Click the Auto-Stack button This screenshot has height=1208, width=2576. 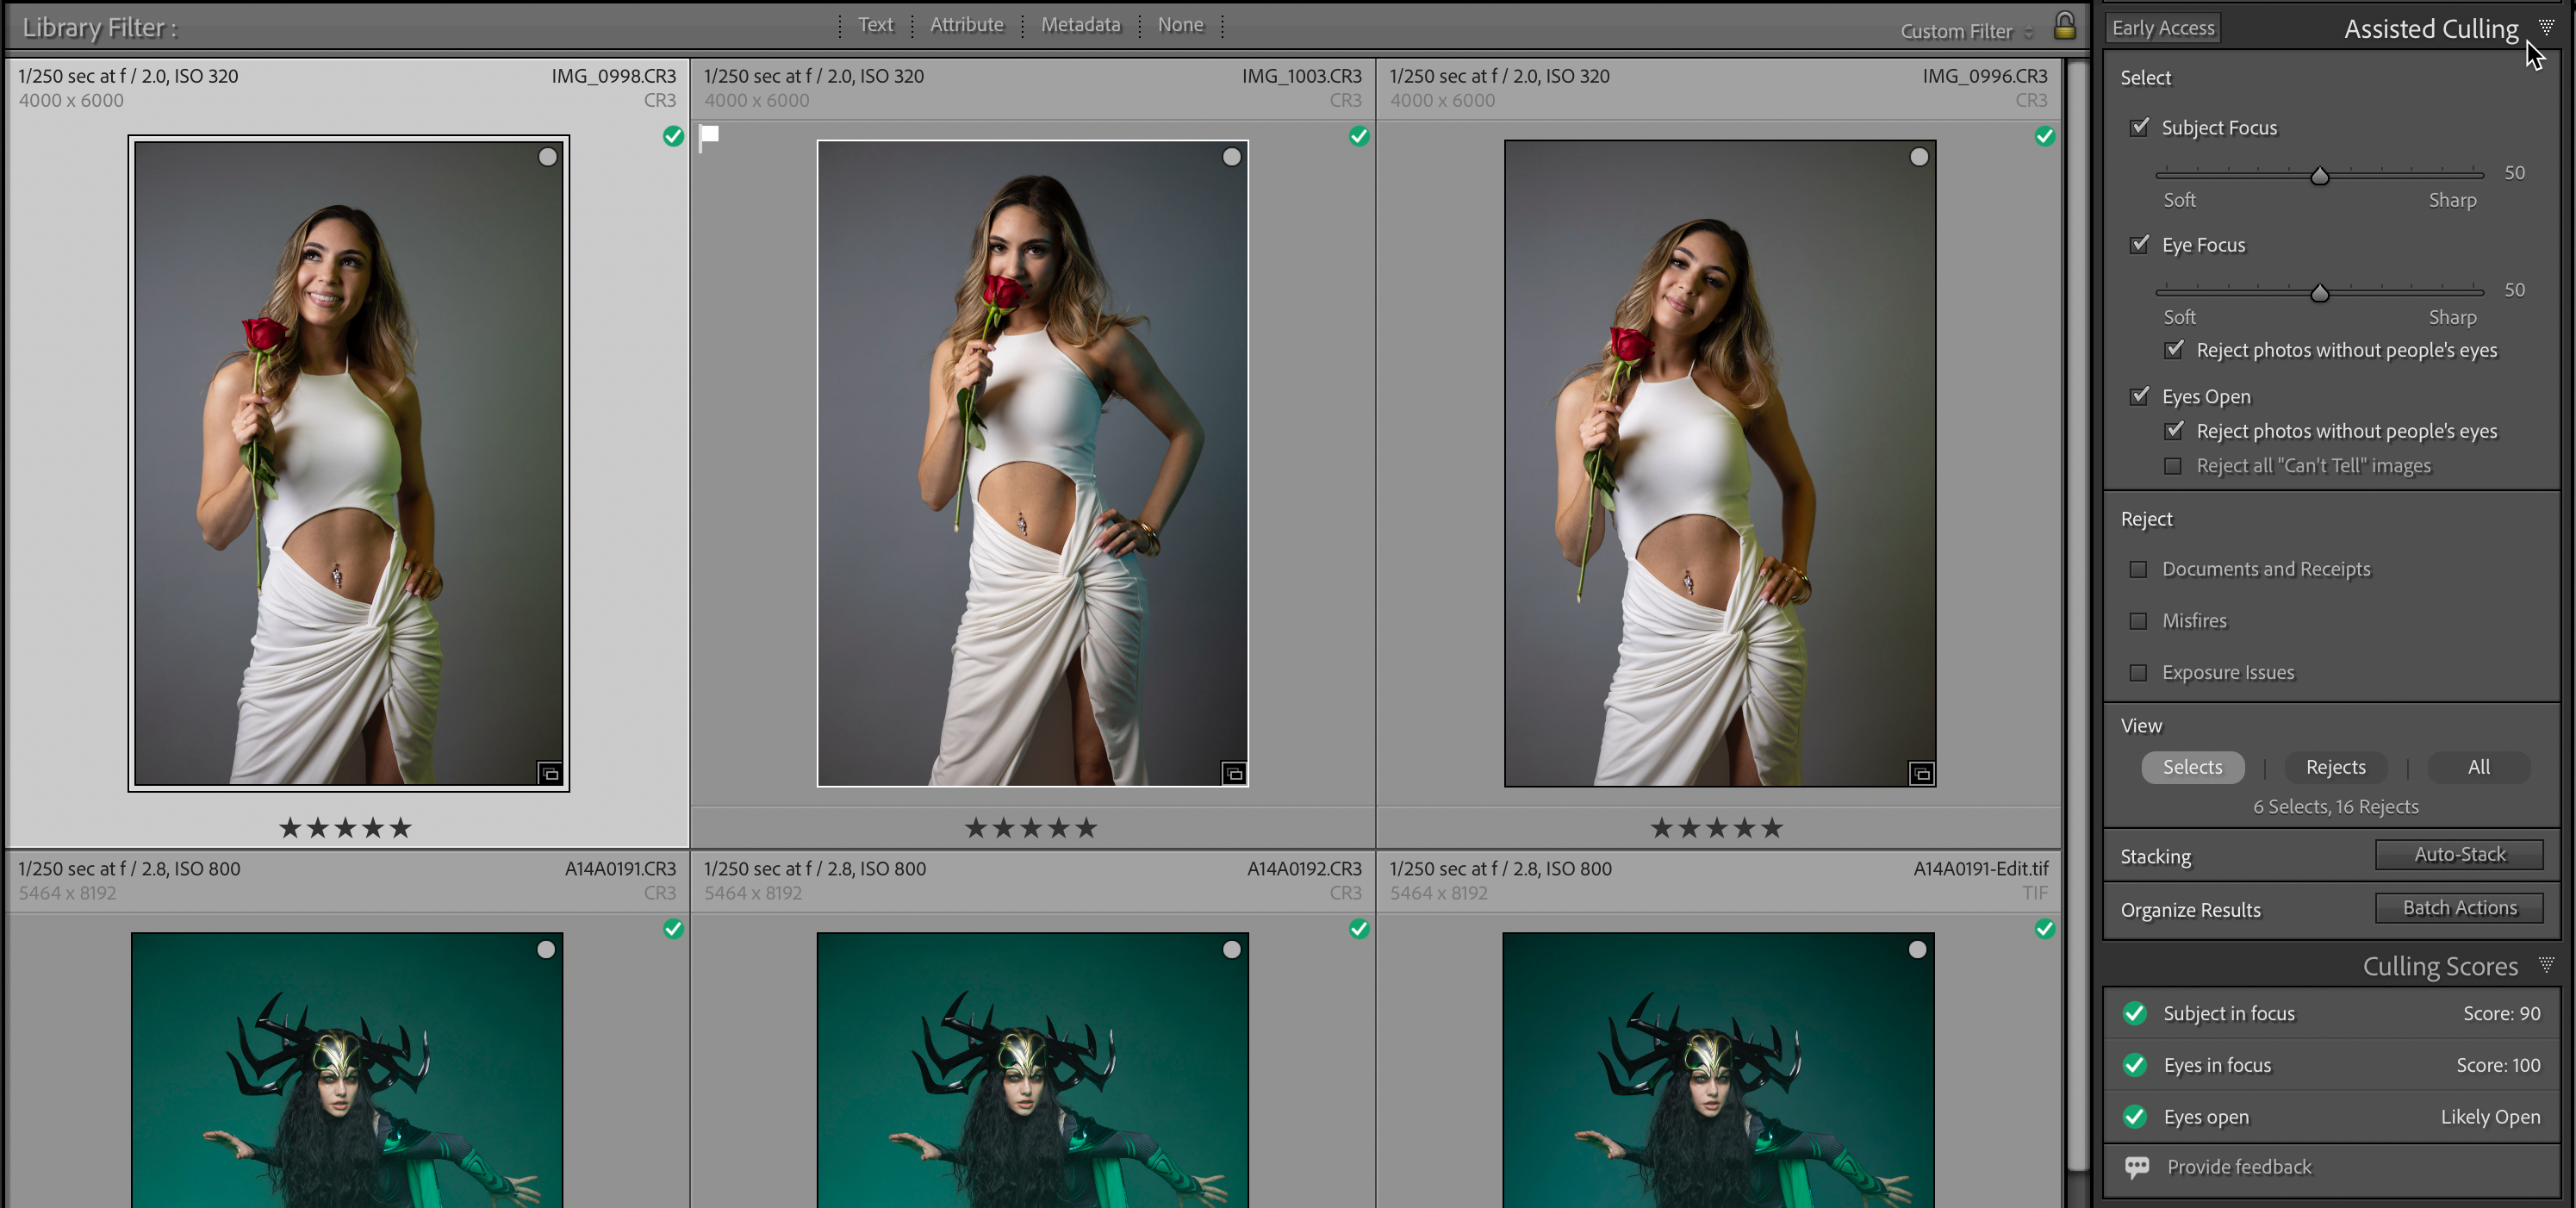(x=2458, y=855)
